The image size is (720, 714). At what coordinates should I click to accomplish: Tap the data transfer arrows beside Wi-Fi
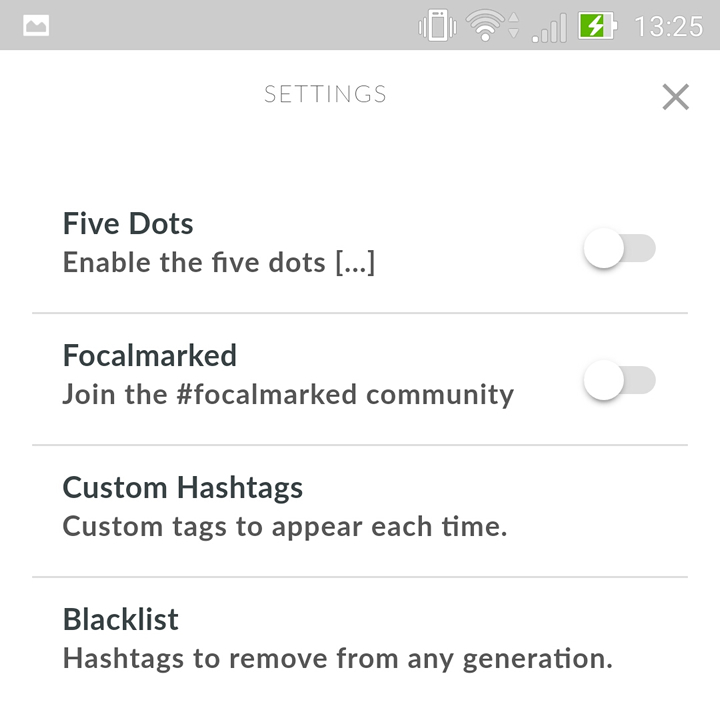click(514, 26)
